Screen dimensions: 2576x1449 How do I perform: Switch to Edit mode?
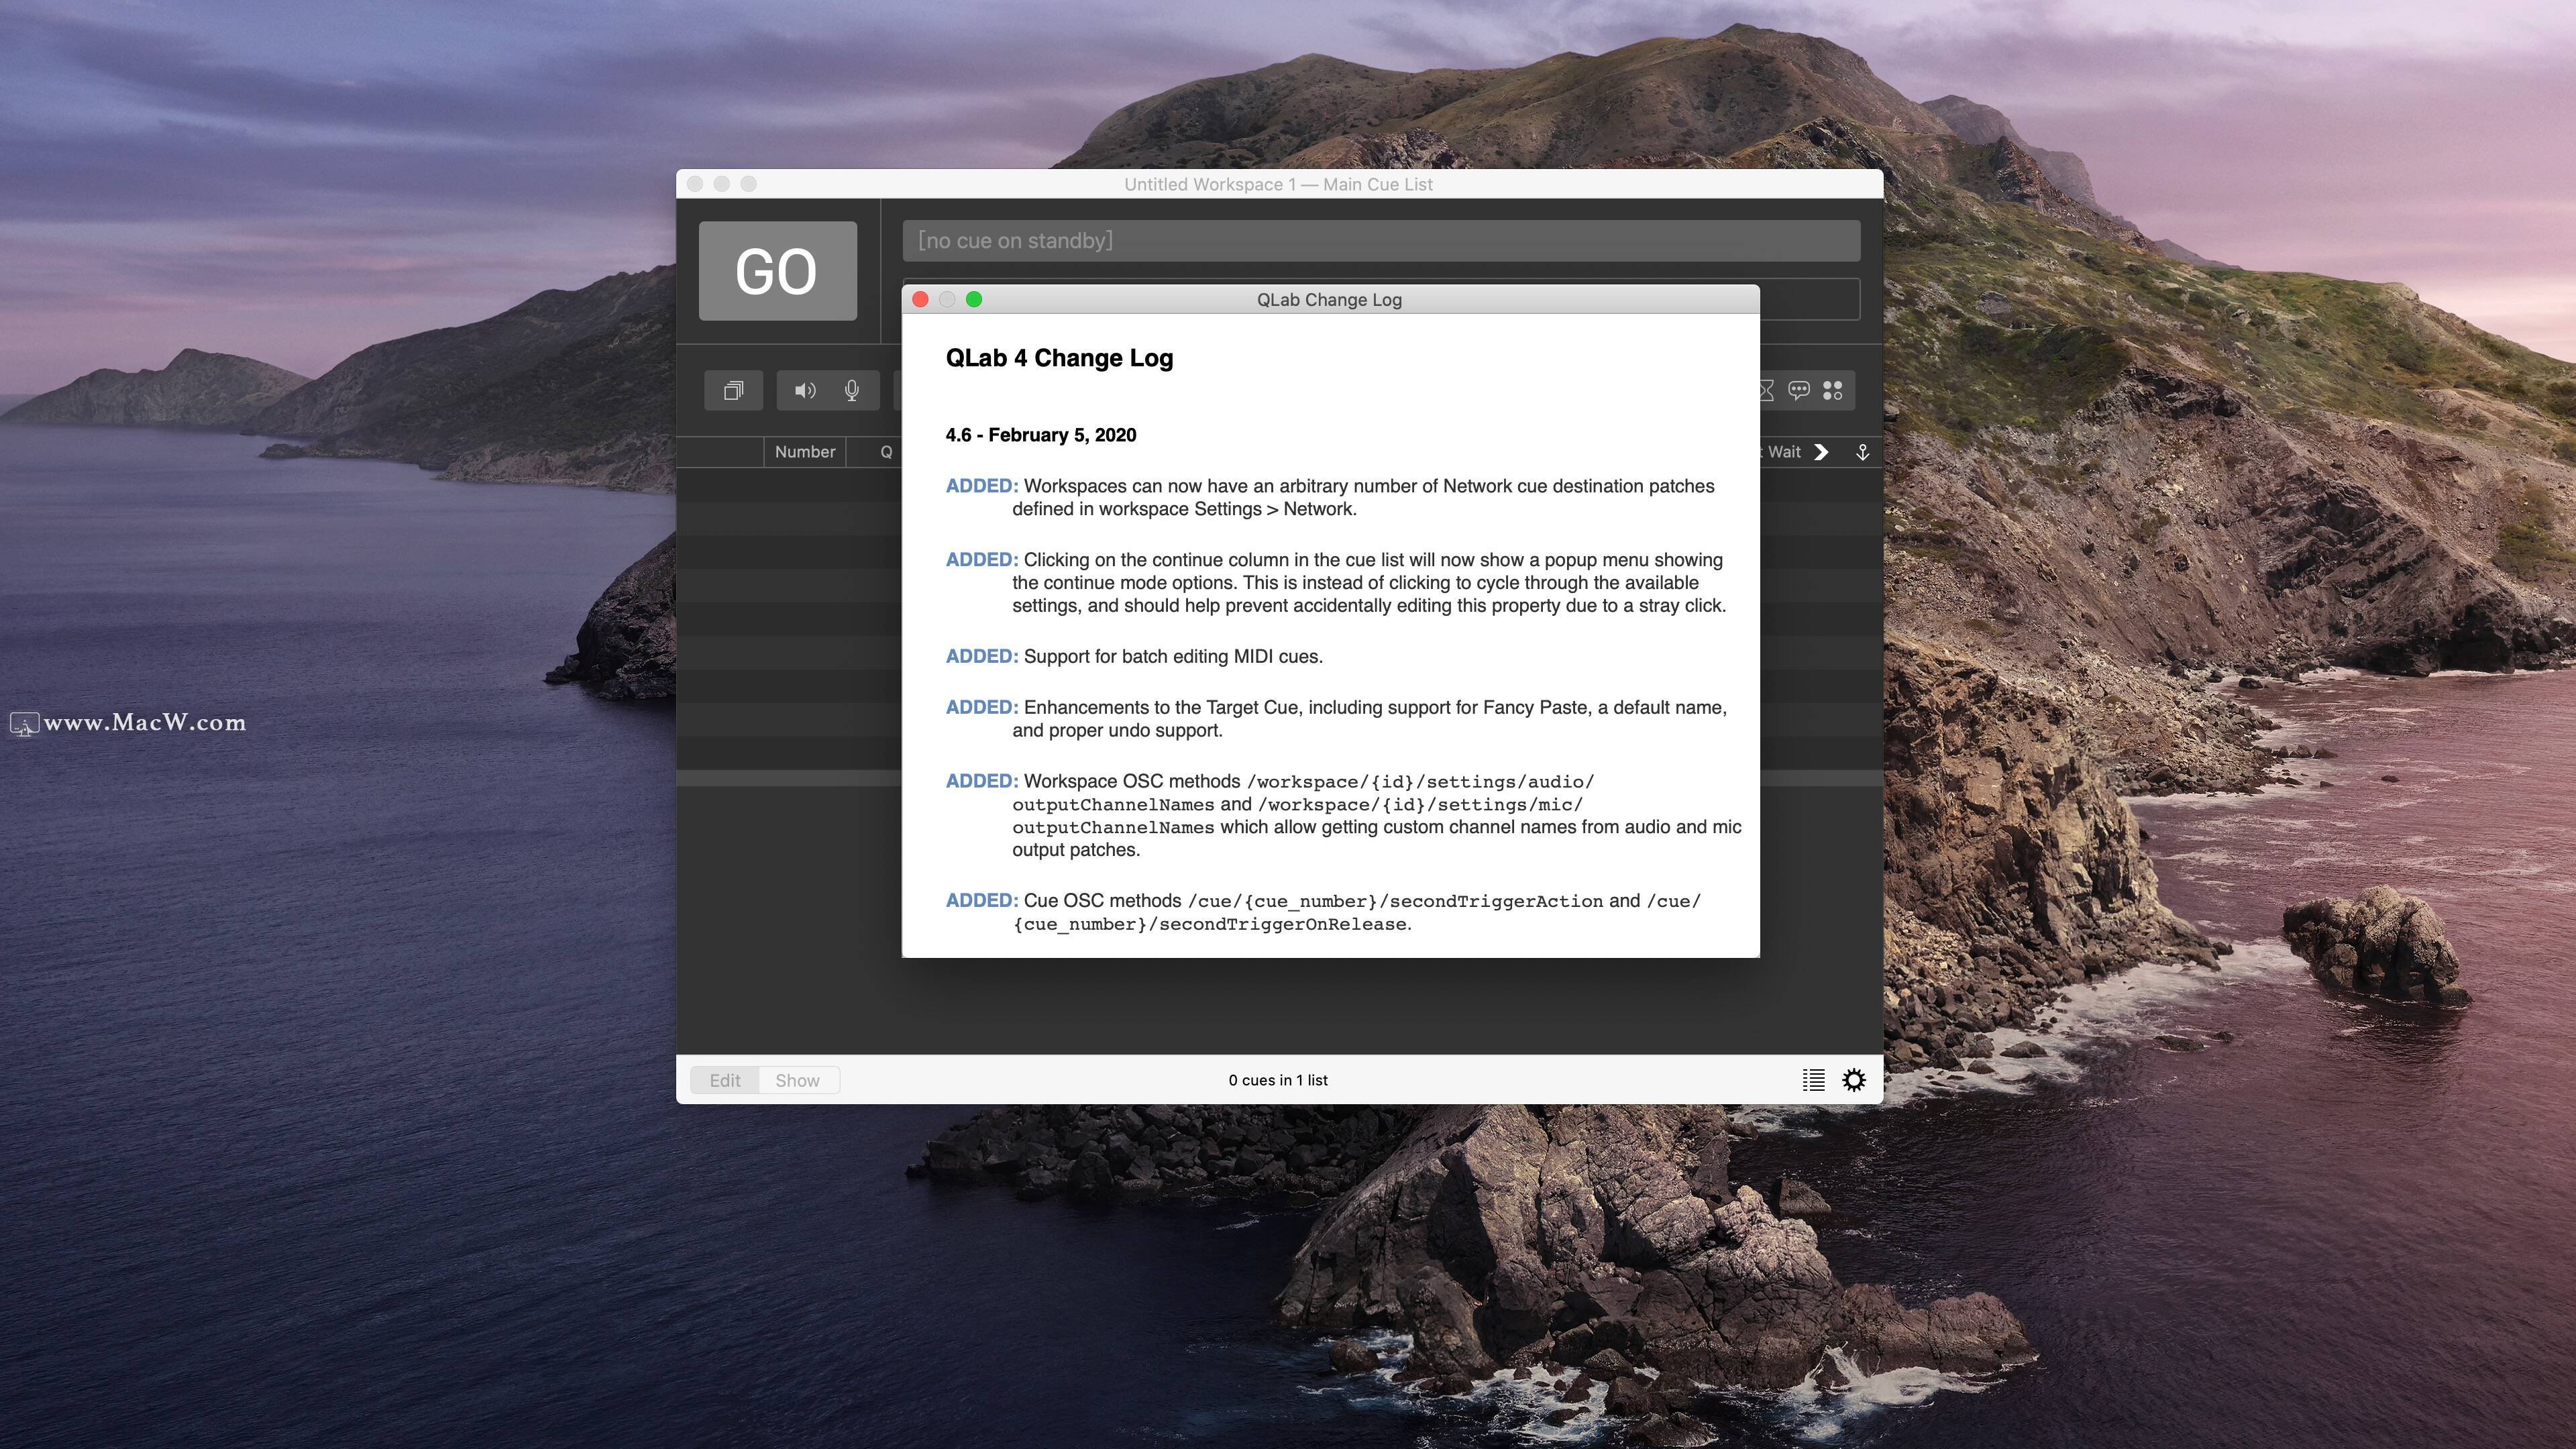pyautogui.click(x=725, y=1080)
